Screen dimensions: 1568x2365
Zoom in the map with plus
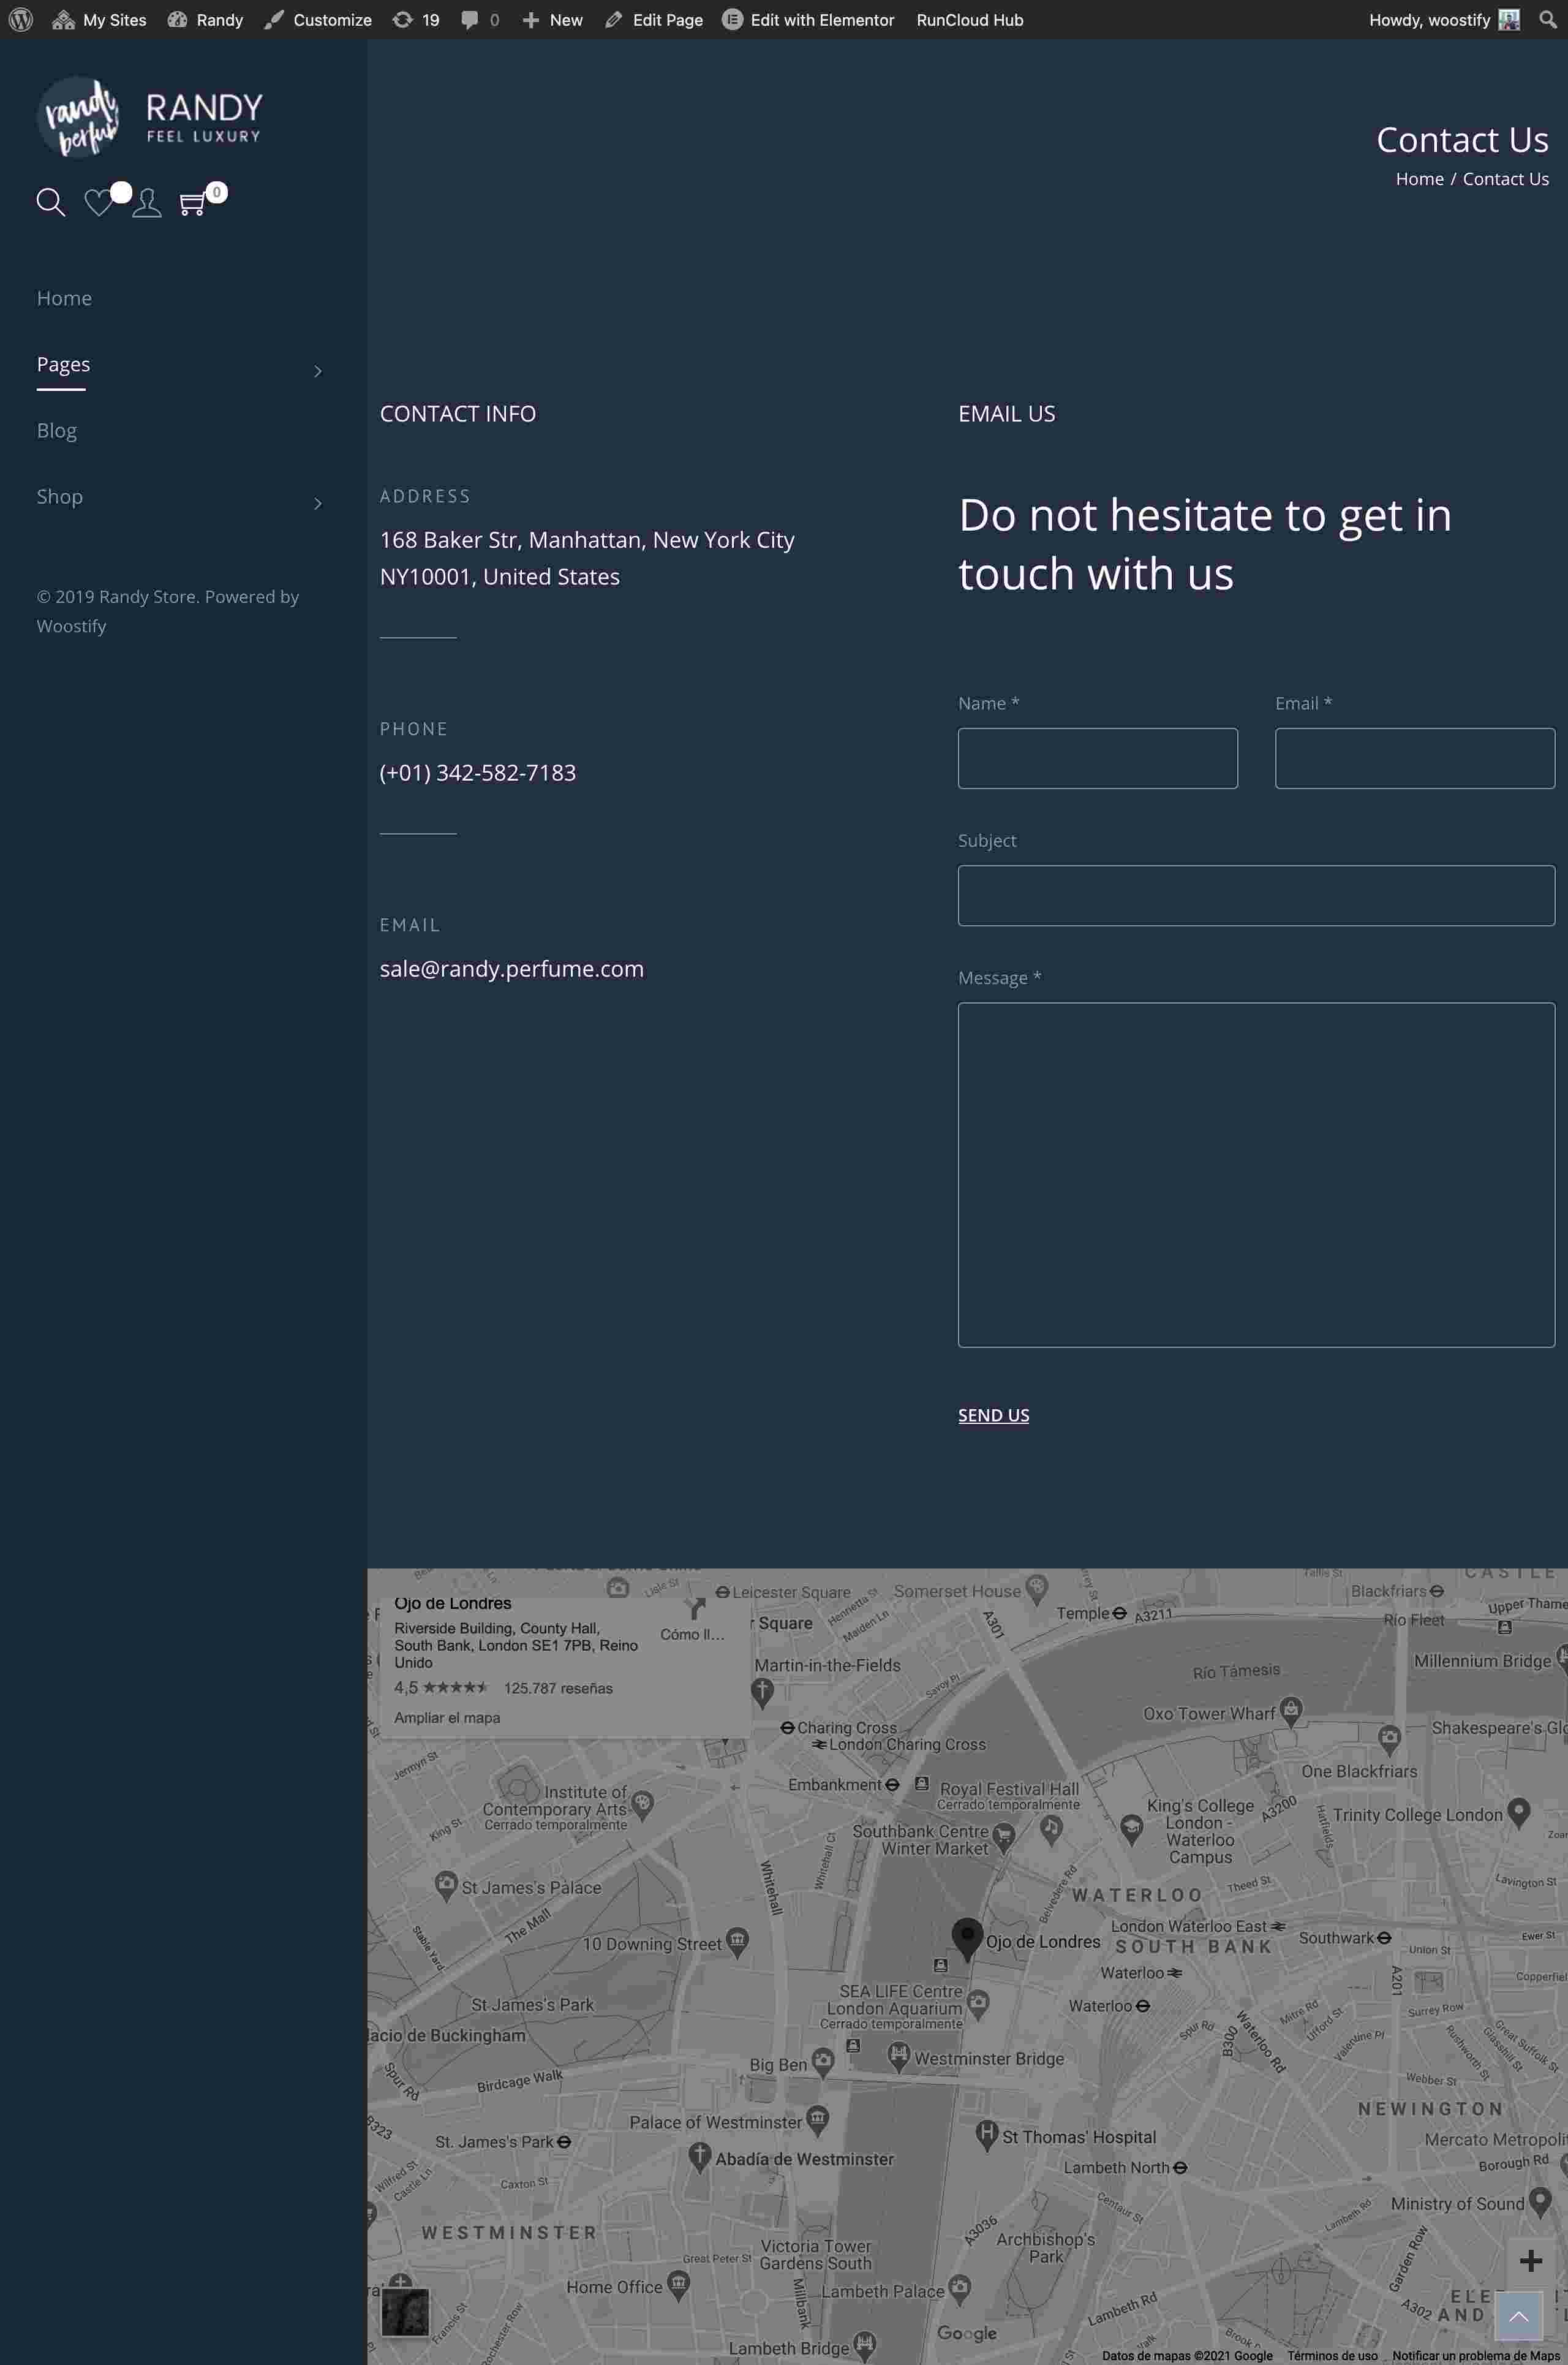pyautogui.click(x=1530, y=2260)
